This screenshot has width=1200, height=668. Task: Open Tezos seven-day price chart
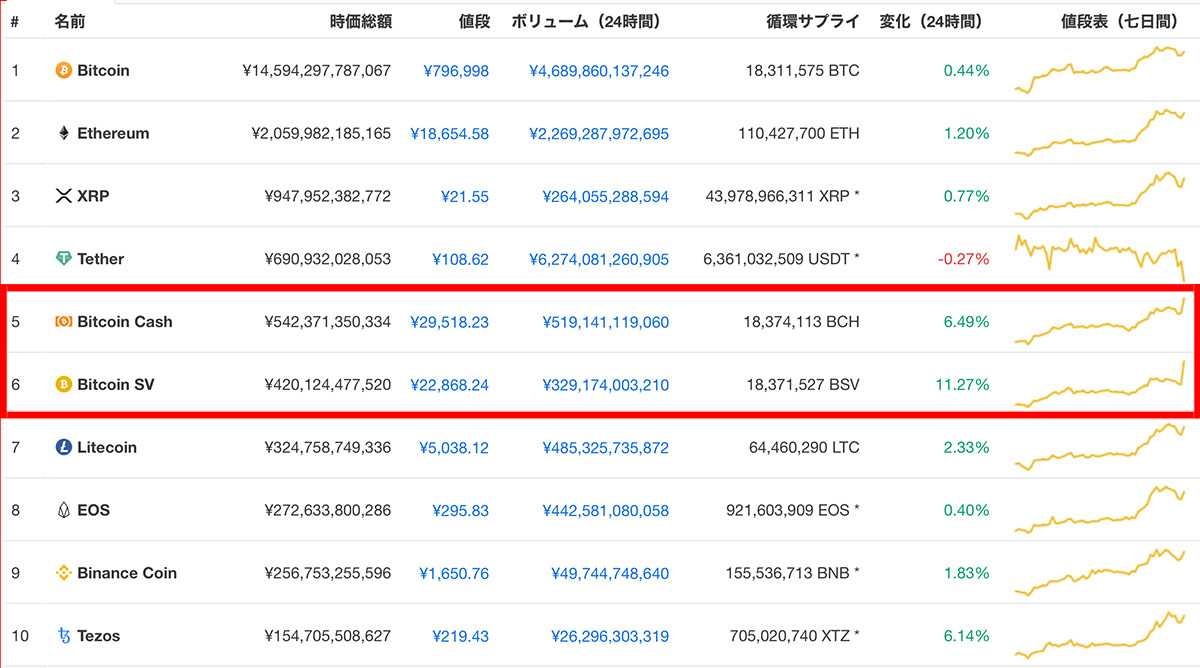[1100, 635]
